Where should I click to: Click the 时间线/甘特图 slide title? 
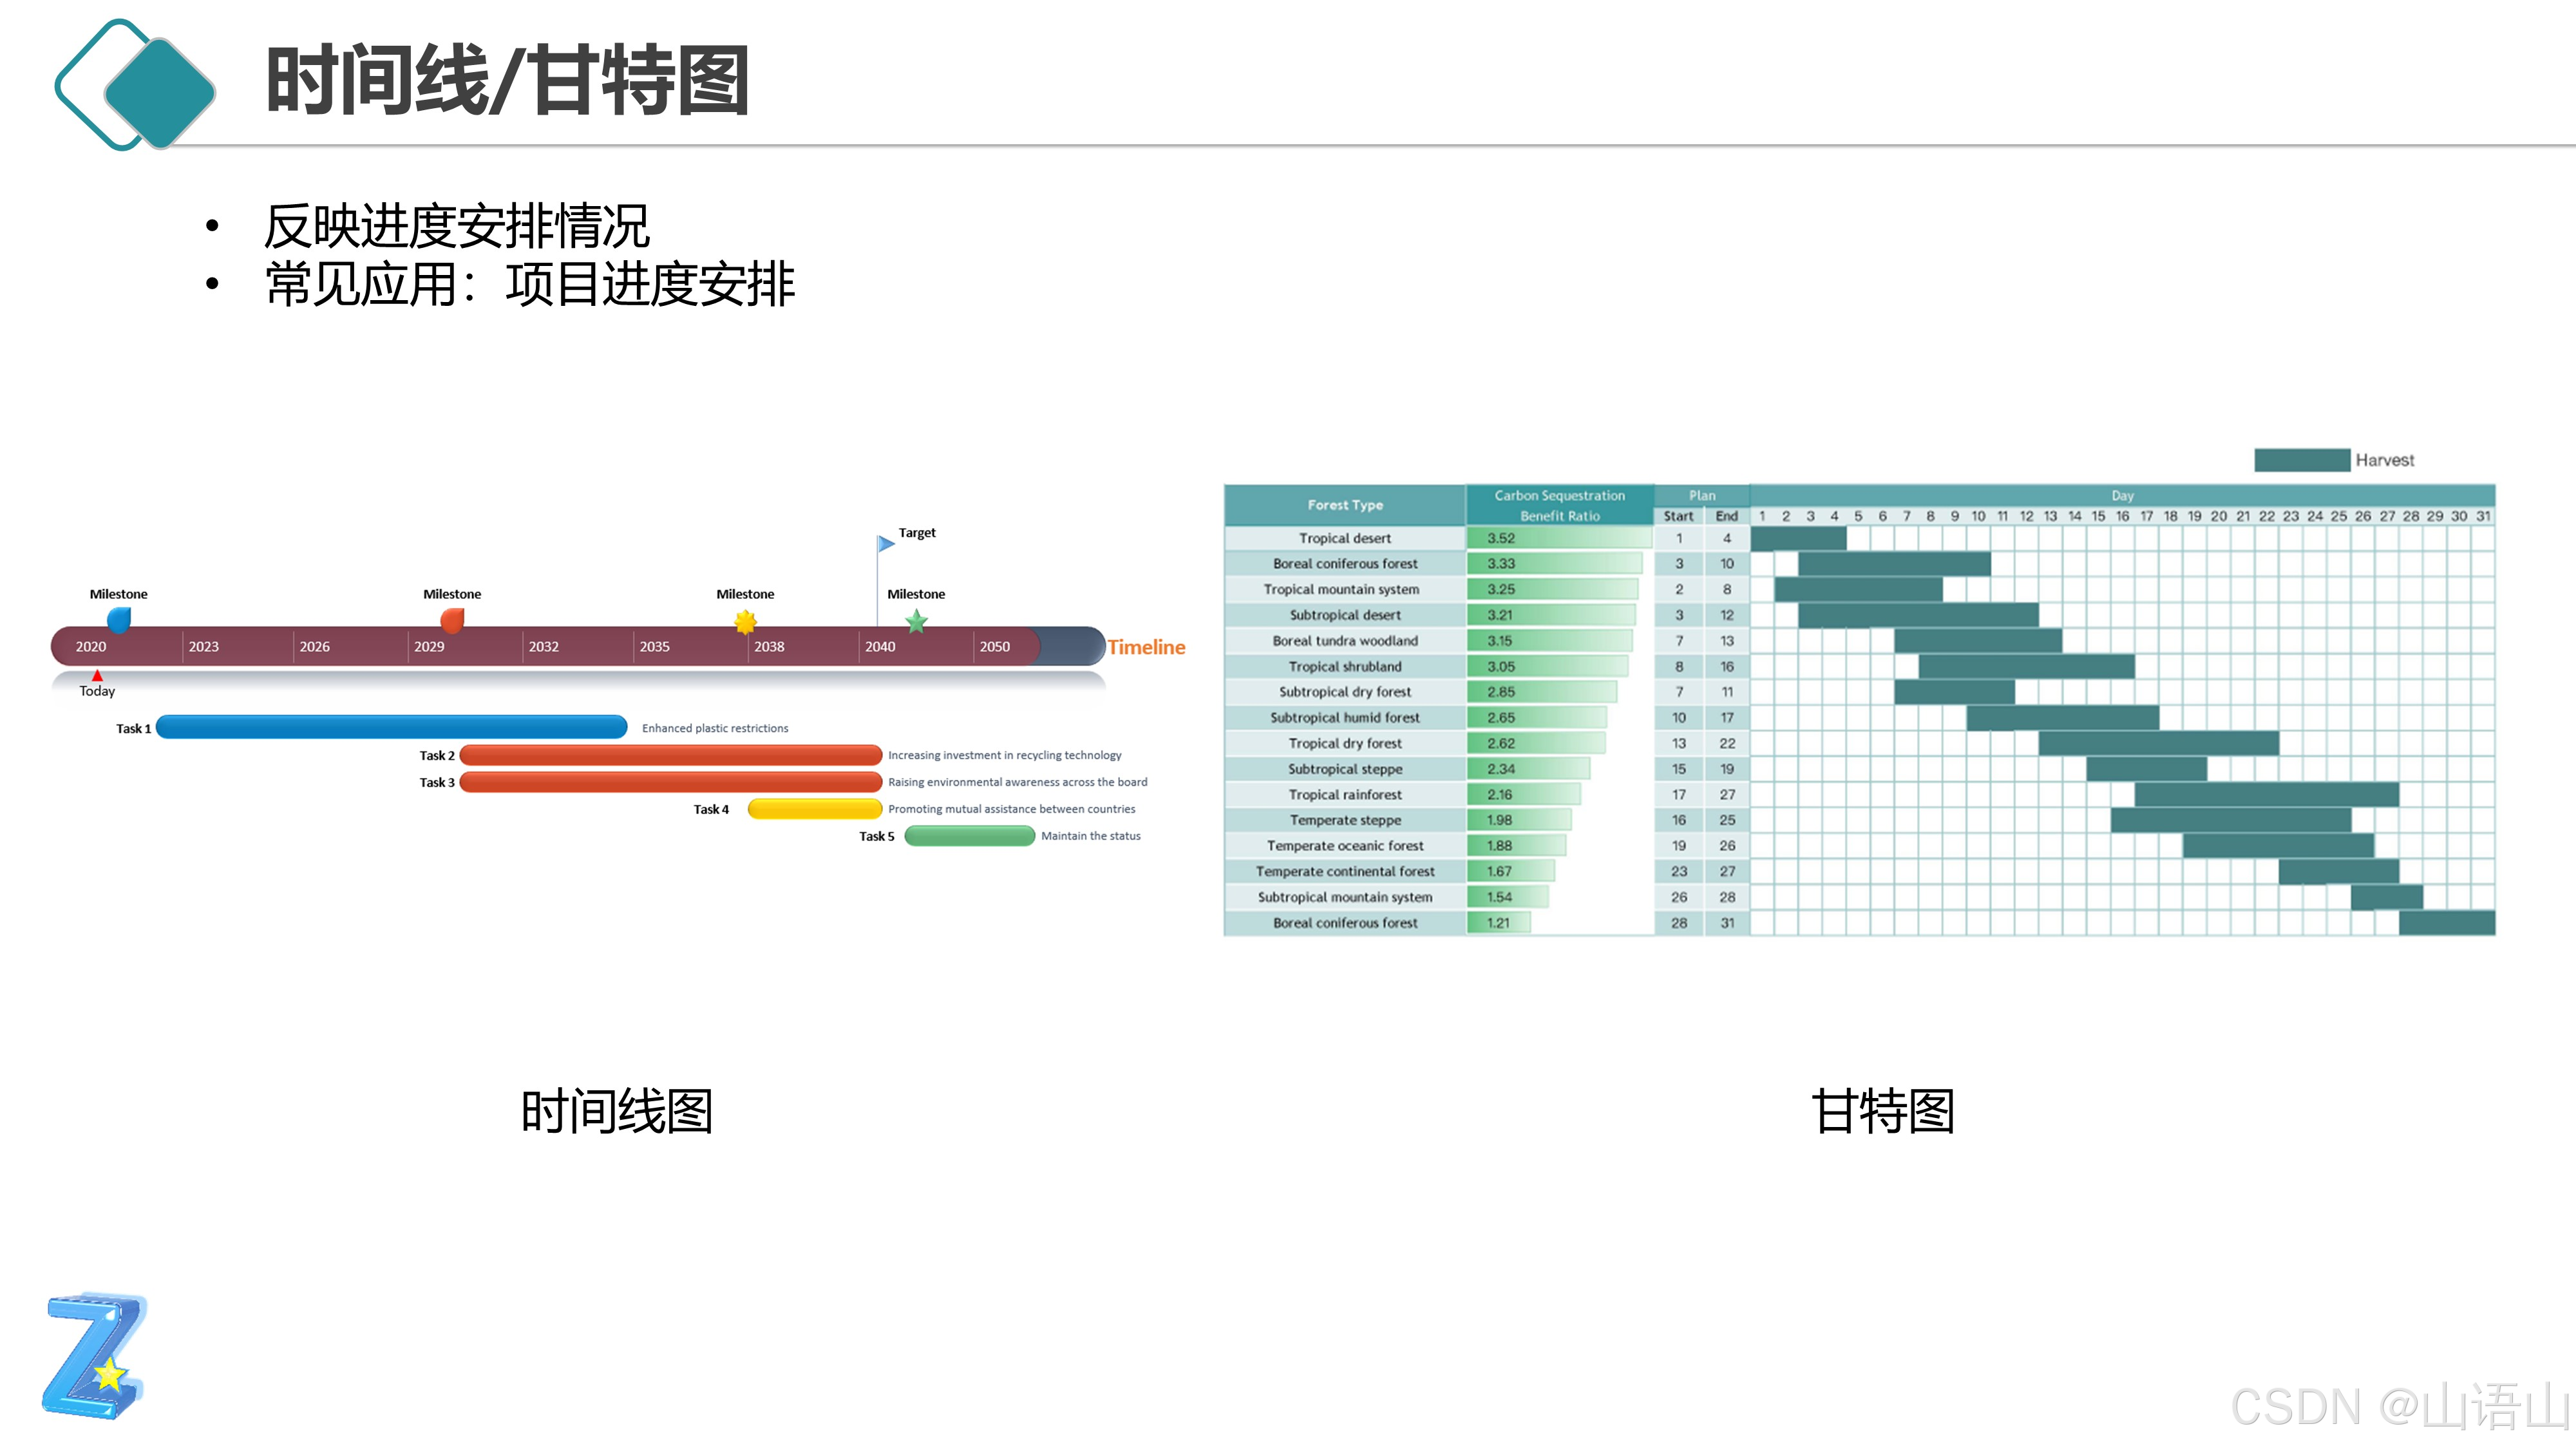tap(508, 80)
